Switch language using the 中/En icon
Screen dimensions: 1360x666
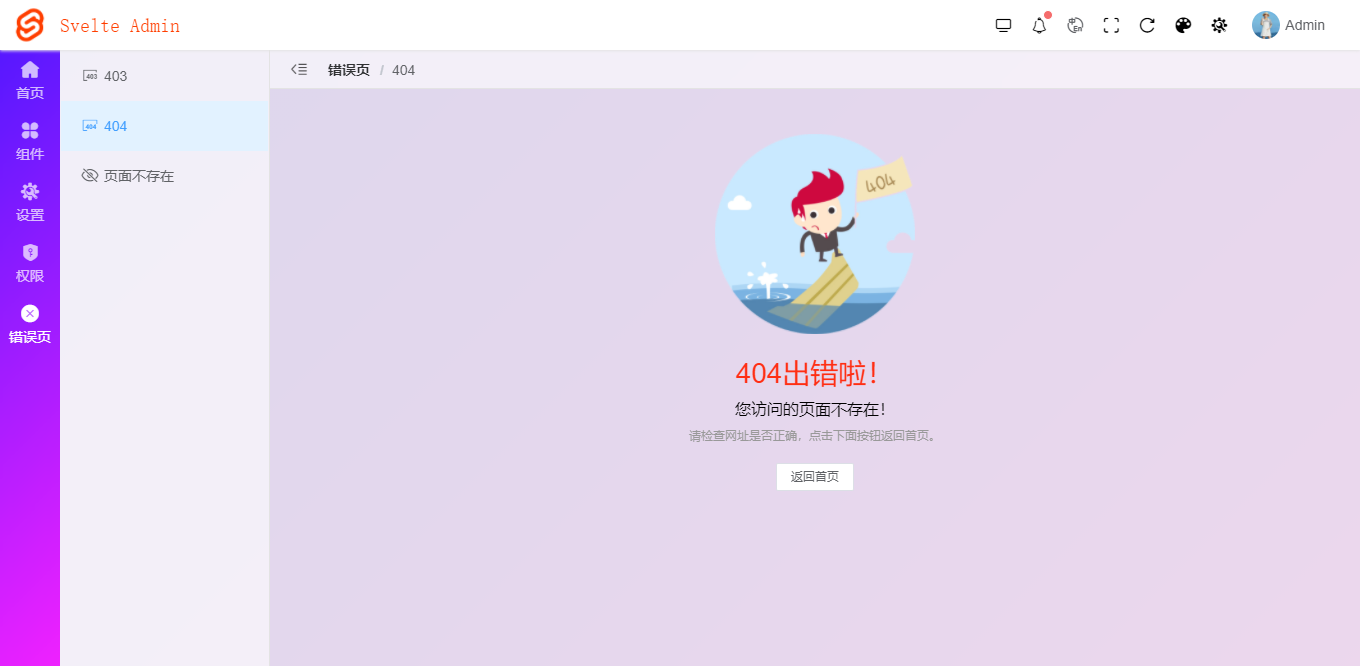pyautogui.click(x=1075, y=25)
